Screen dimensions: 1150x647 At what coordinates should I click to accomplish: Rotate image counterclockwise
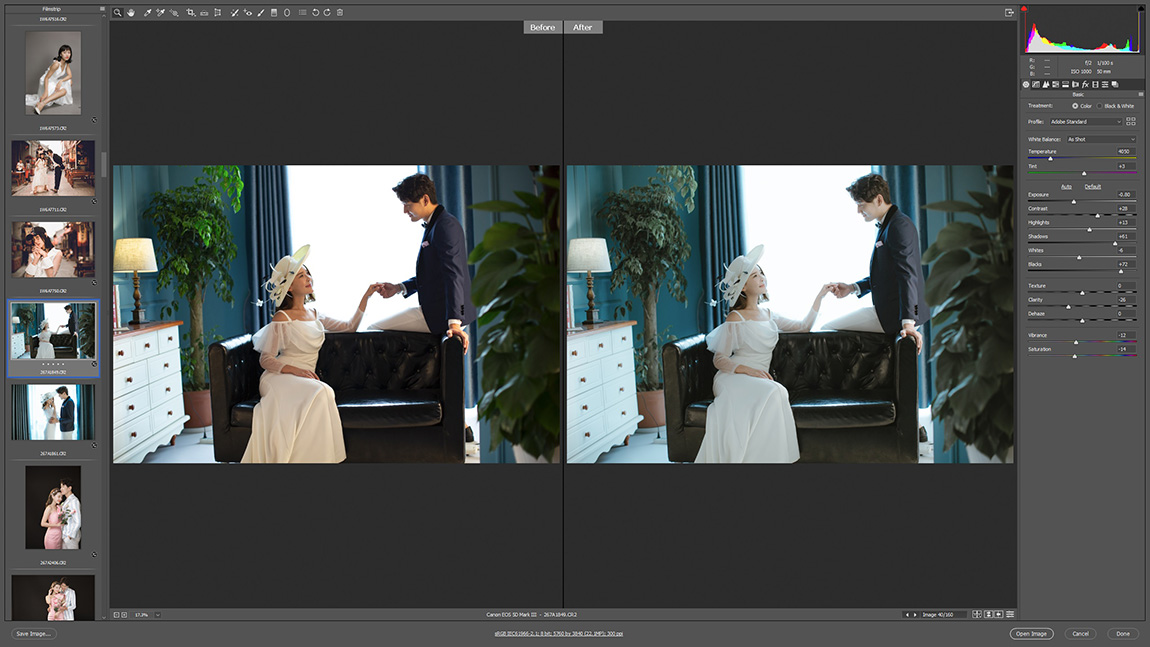click(x=315, y=12)
